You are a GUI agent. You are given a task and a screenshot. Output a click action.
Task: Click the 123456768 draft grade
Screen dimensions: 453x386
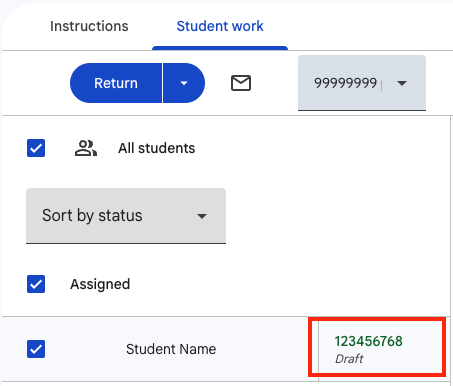[369, 341]
